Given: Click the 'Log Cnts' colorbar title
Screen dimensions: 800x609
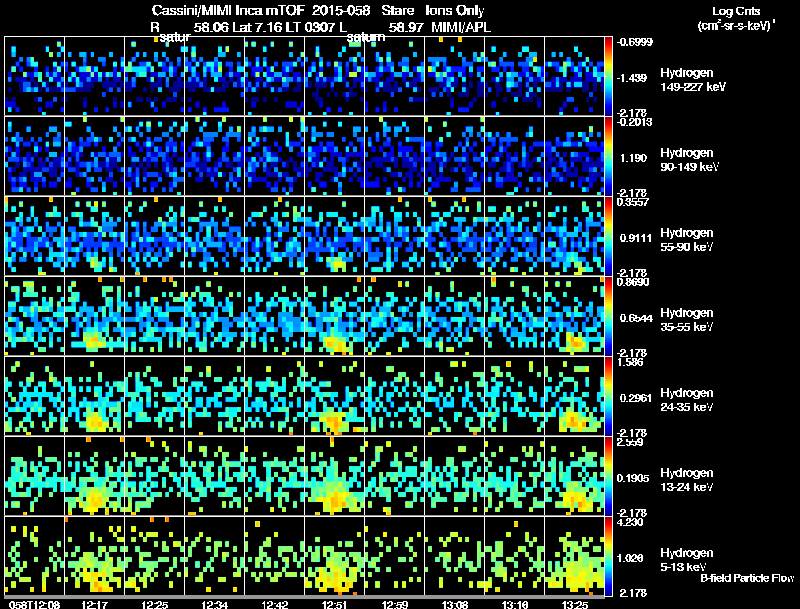Looking at the screenshot, I should [x=736, y=11].
